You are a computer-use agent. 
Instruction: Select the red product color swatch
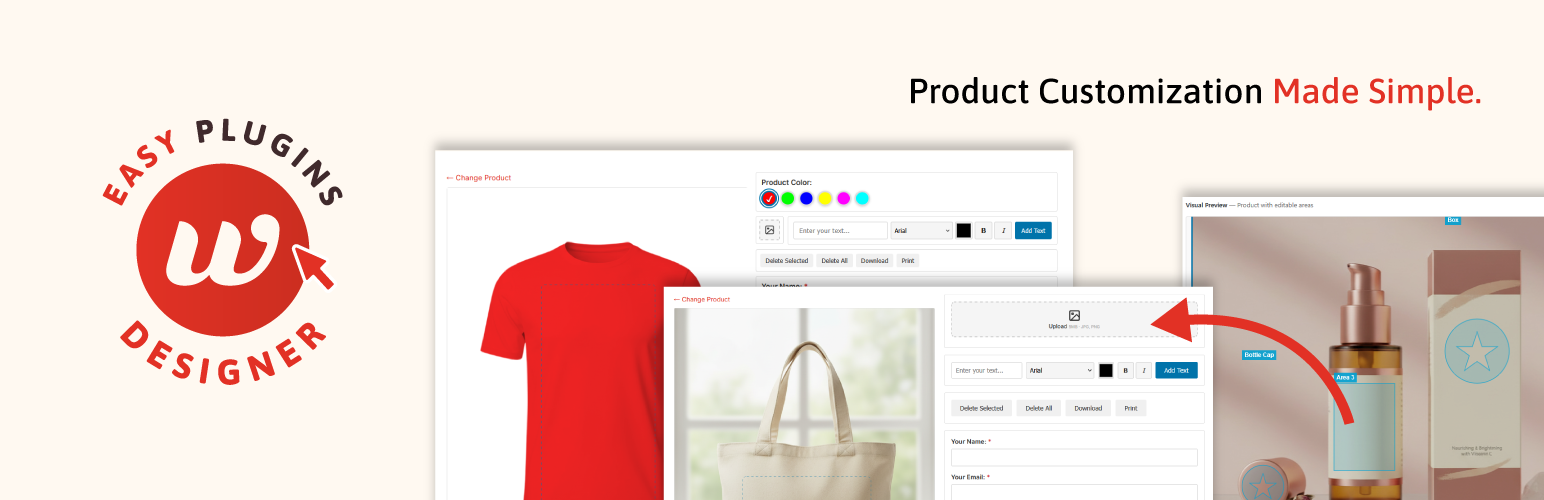768,198
